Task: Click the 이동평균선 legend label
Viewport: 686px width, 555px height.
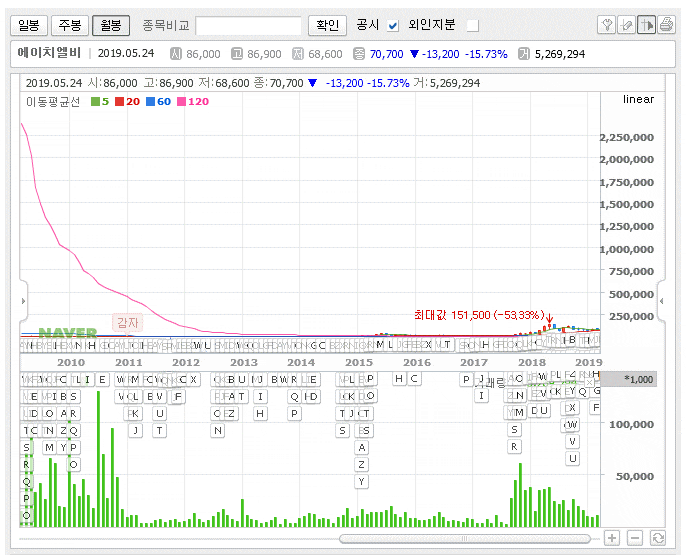Action: click(x=53, y=102)
